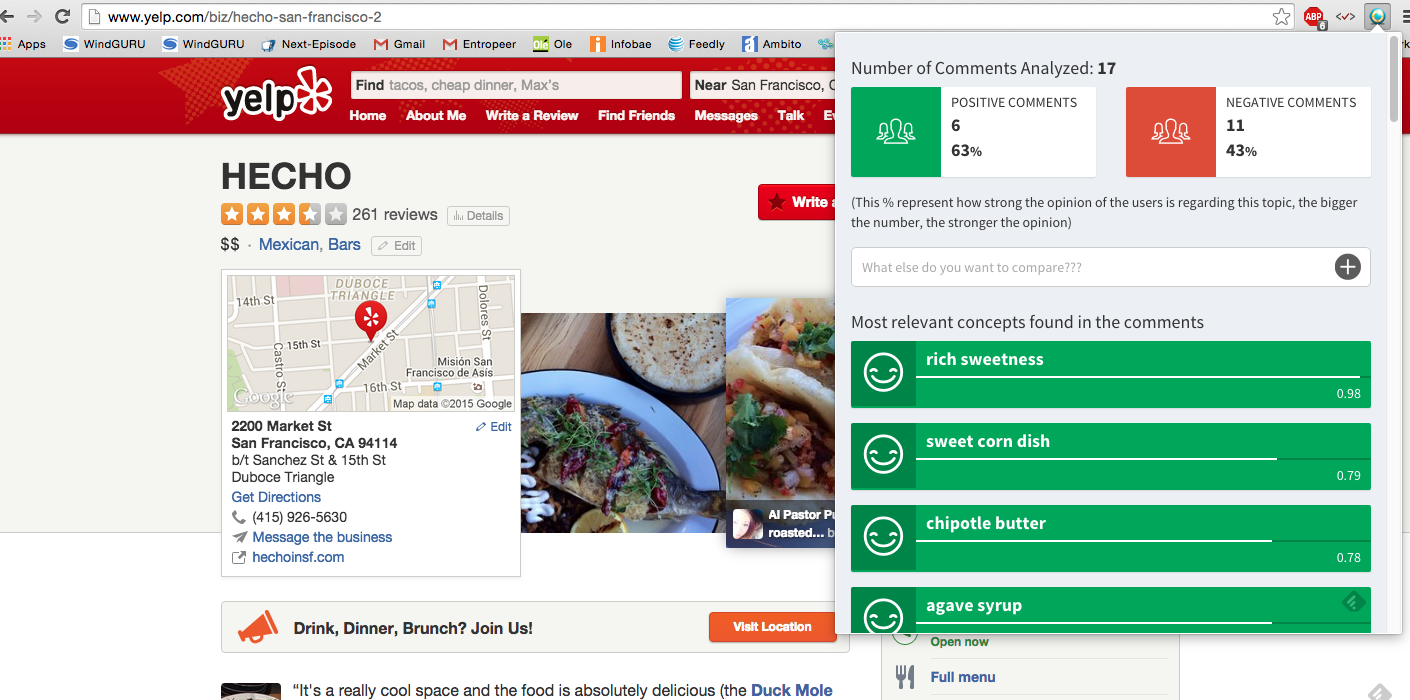Focus the 'What else do you want to compare' field
The image size is (1410, 700).
(x=1095, y=267)
